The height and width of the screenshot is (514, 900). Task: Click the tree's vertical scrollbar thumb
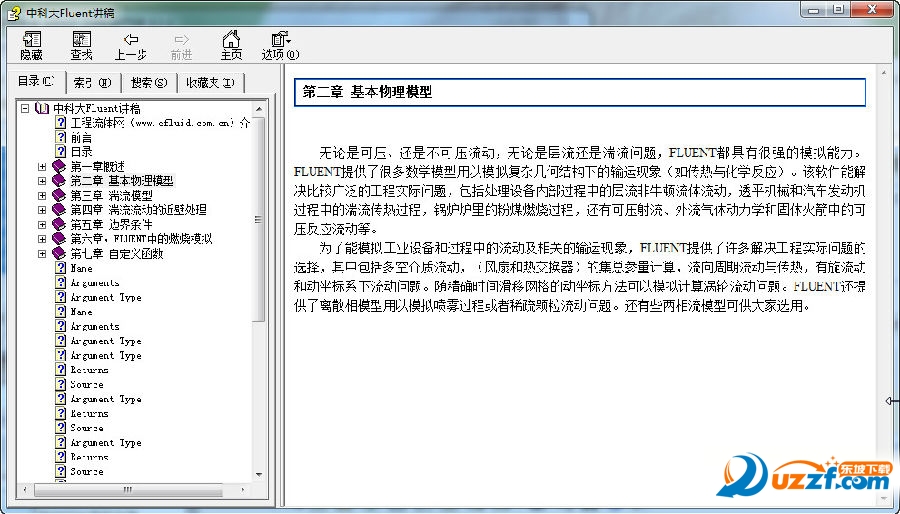pos(259,219)
